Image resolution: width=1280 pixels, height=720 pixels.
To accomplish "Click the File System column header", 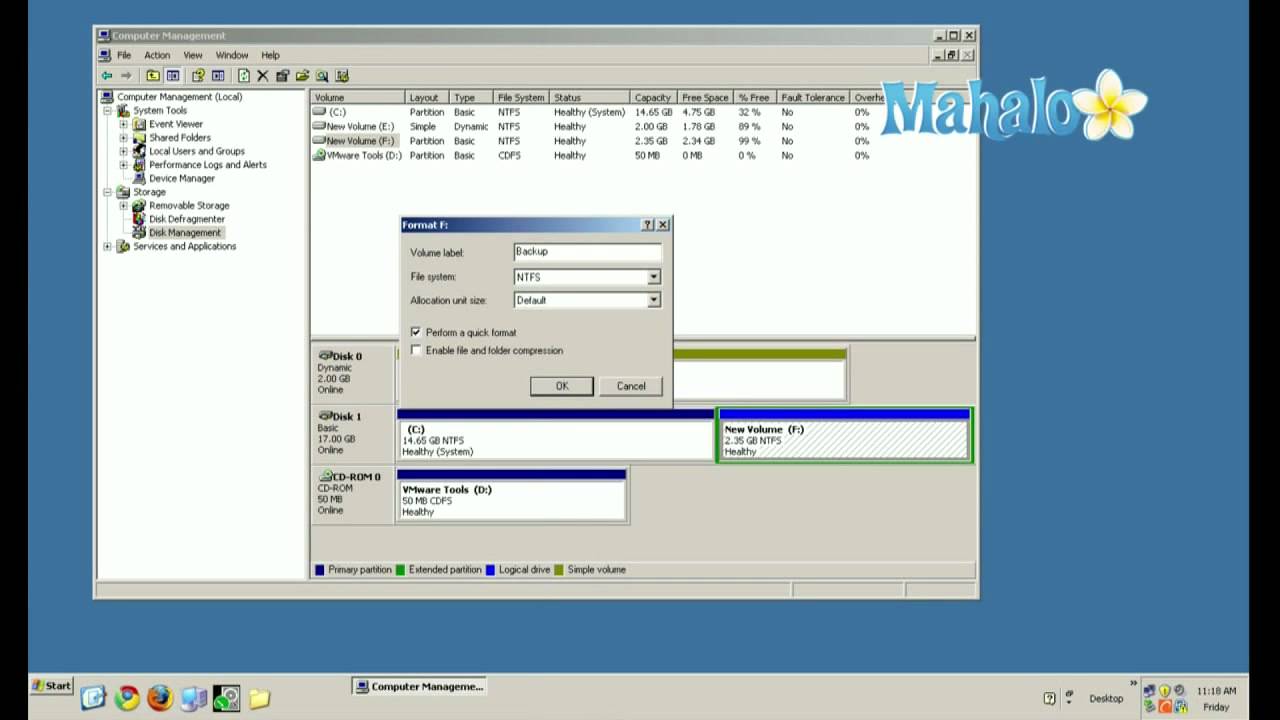I will click(x=521, y=98).
